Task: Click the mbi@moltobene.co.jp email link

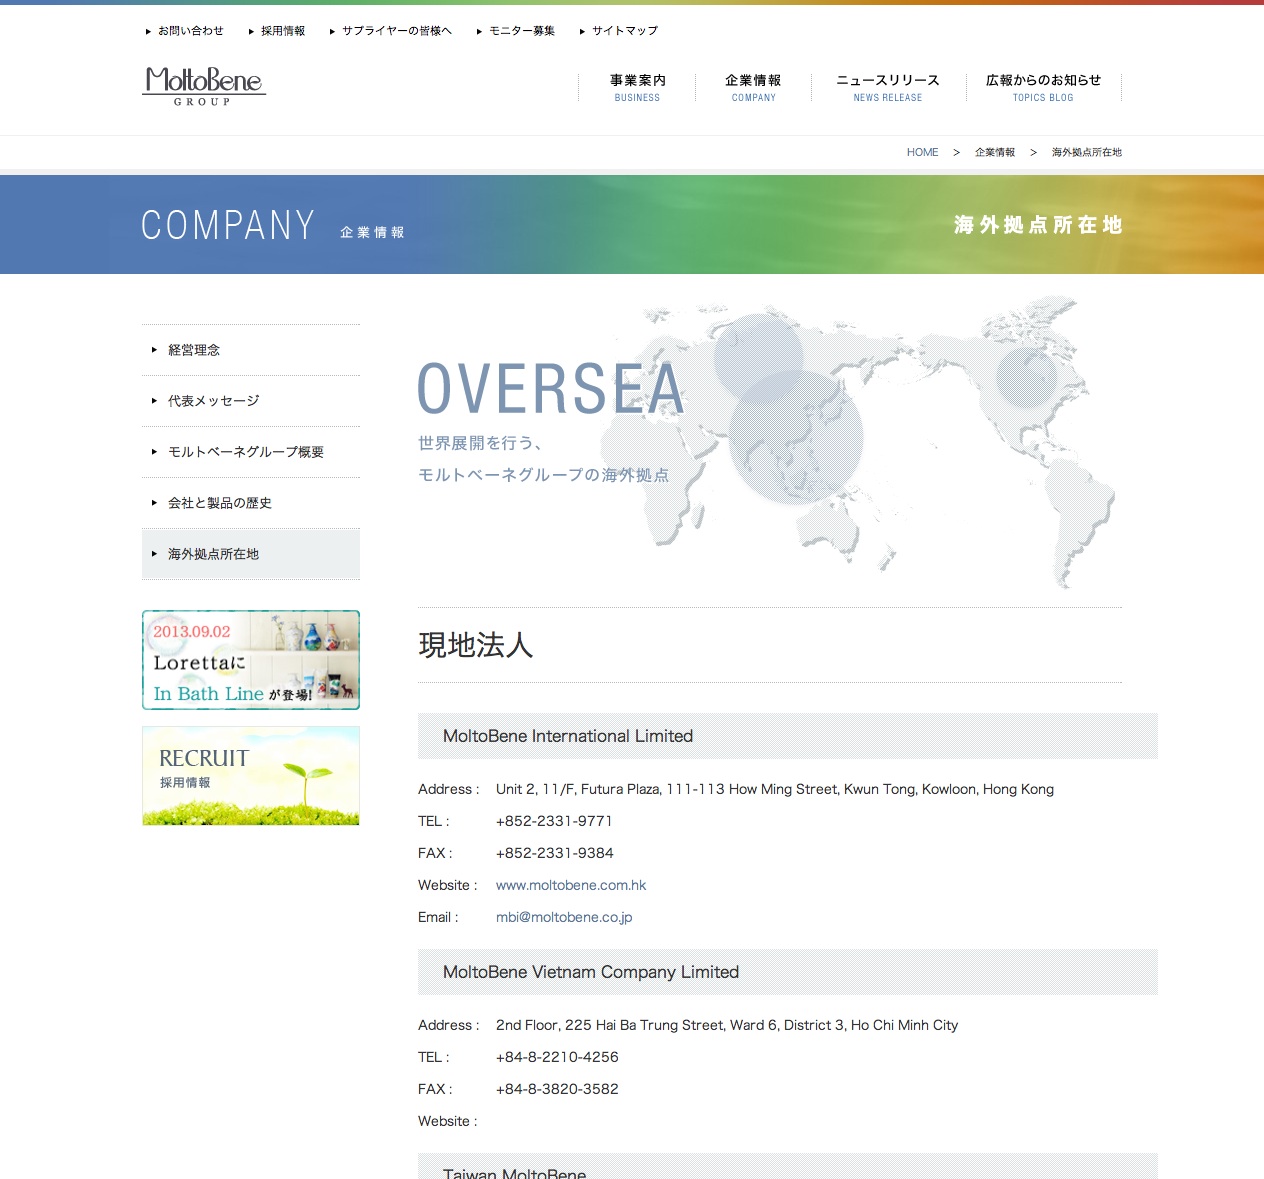Action: (x=564, y=917)
